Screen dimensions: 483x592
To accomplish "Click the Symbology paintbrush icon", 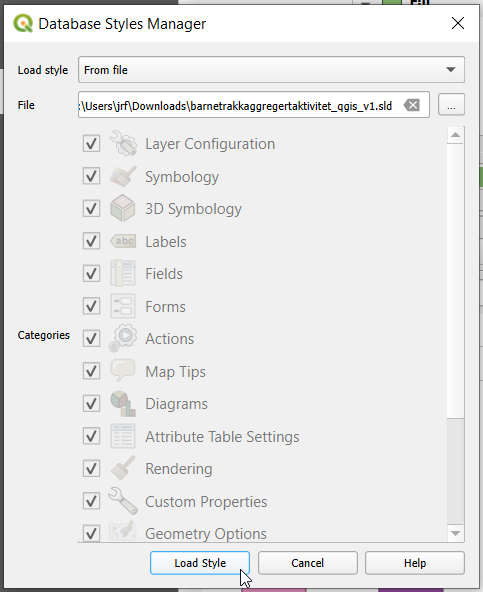I will pyautogui.click(x=123, y=176).
